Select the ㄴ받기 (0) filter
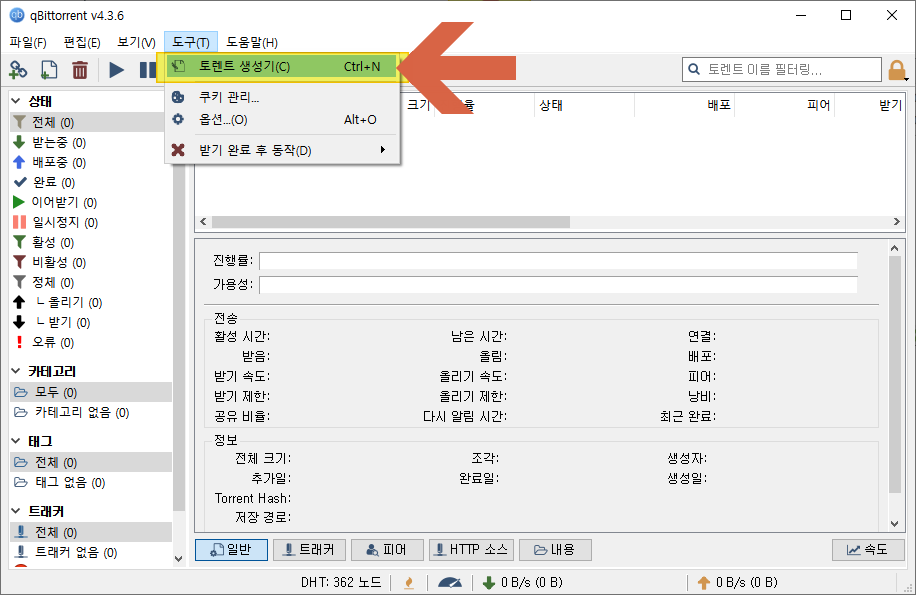This screenshot has height=595, width=916. point(91,322)
